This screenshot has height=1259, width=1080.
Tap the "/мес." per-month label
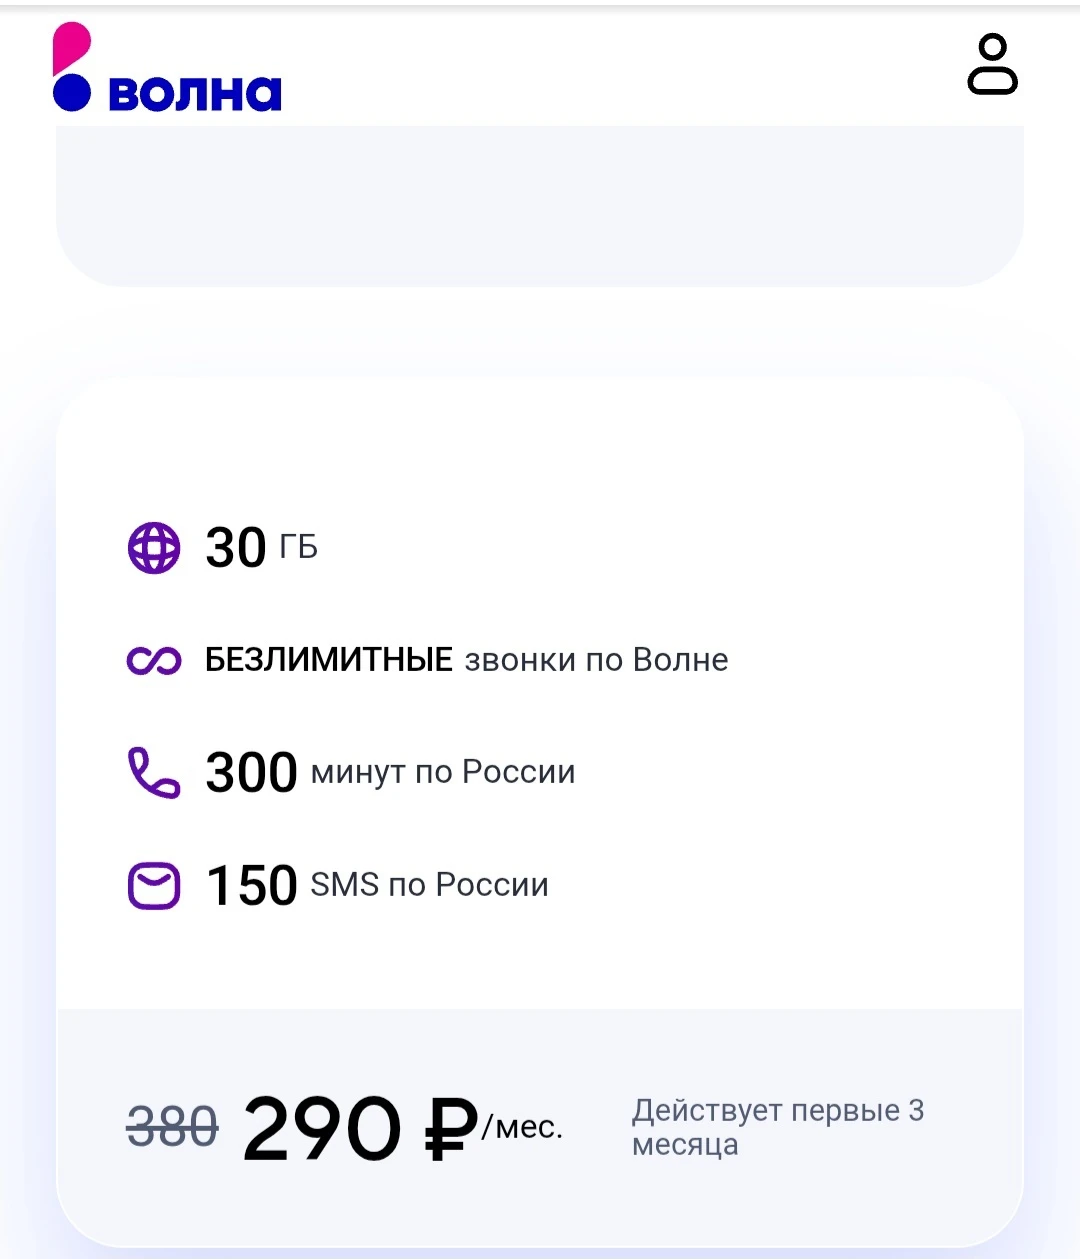(522, 1128)
